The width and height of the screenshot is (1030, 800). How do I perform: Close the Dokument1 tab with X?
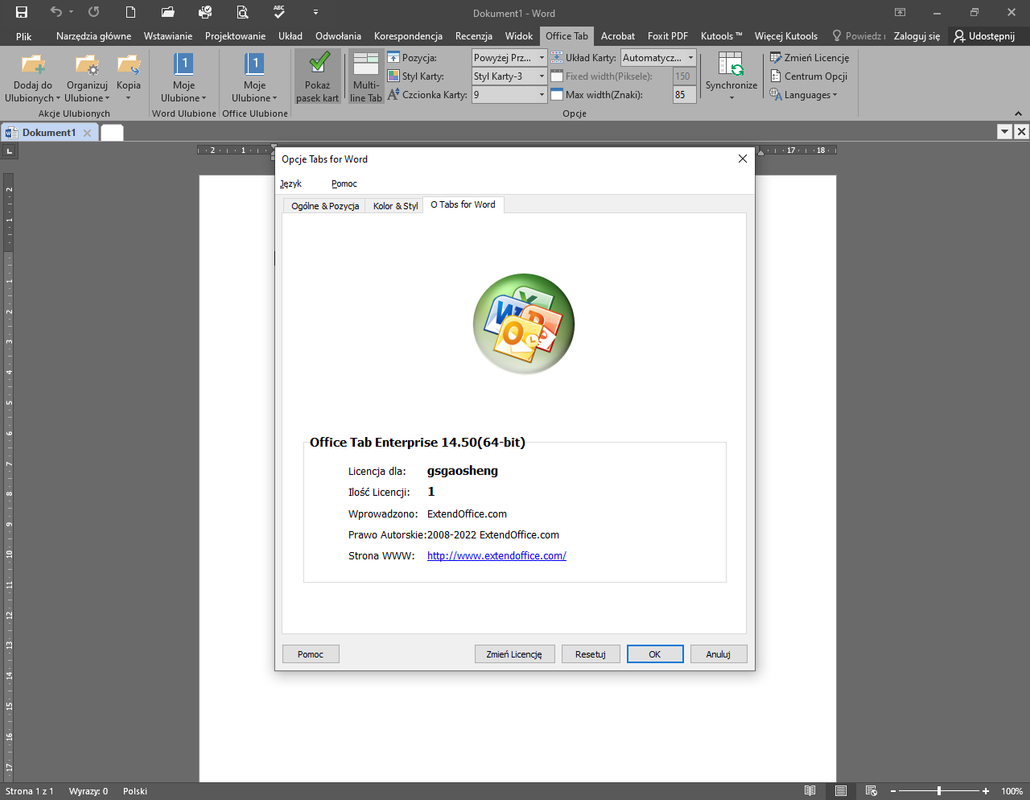click(x=87, y=133)
